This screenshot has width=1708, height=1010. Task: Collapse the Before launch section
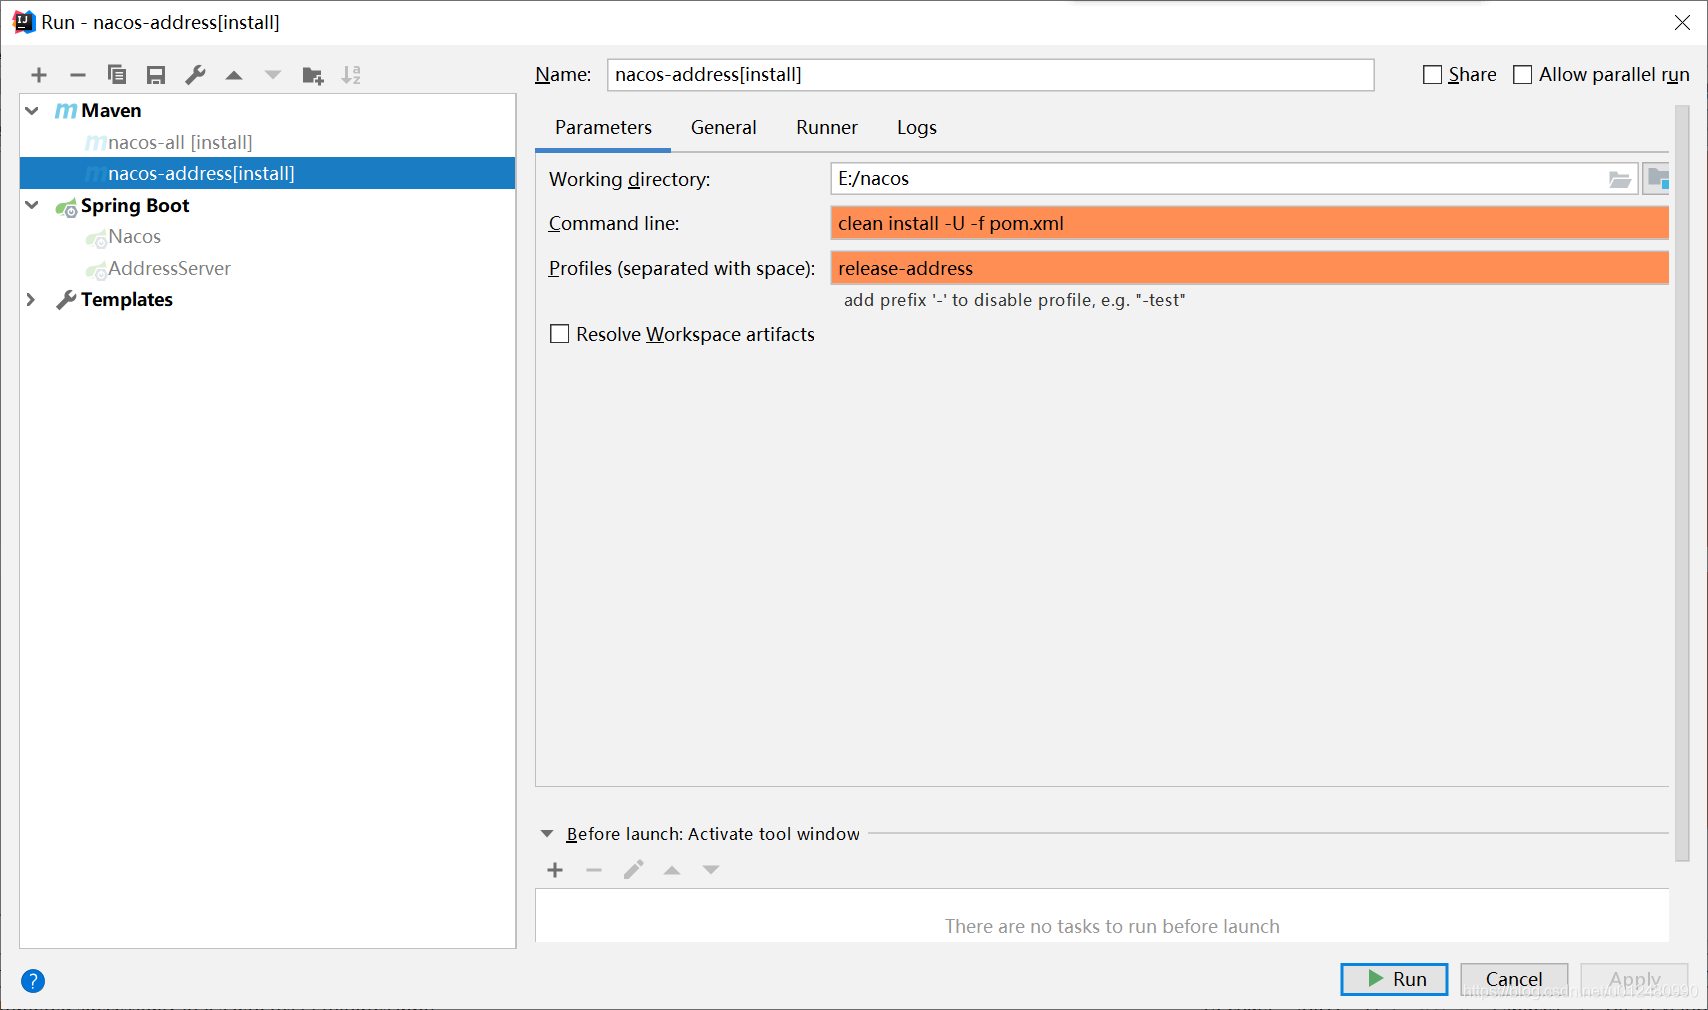click(x=547, y=834)
